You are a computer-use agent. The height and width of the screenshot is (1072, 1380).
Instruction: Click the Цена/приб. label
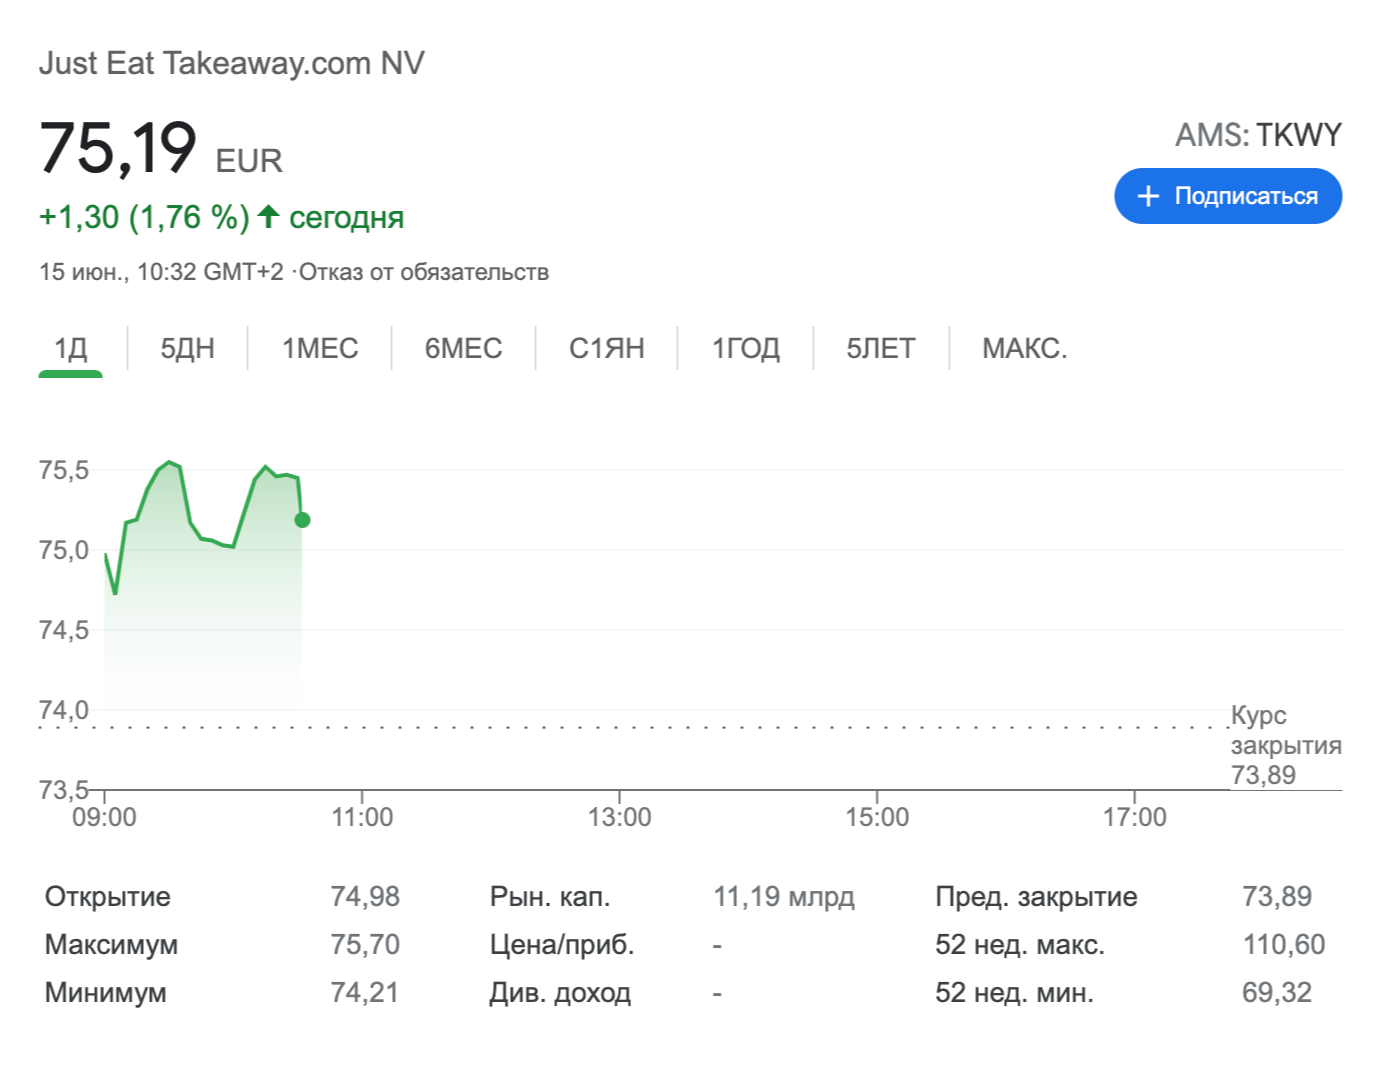pyautogui.click(x=562, y=944)
